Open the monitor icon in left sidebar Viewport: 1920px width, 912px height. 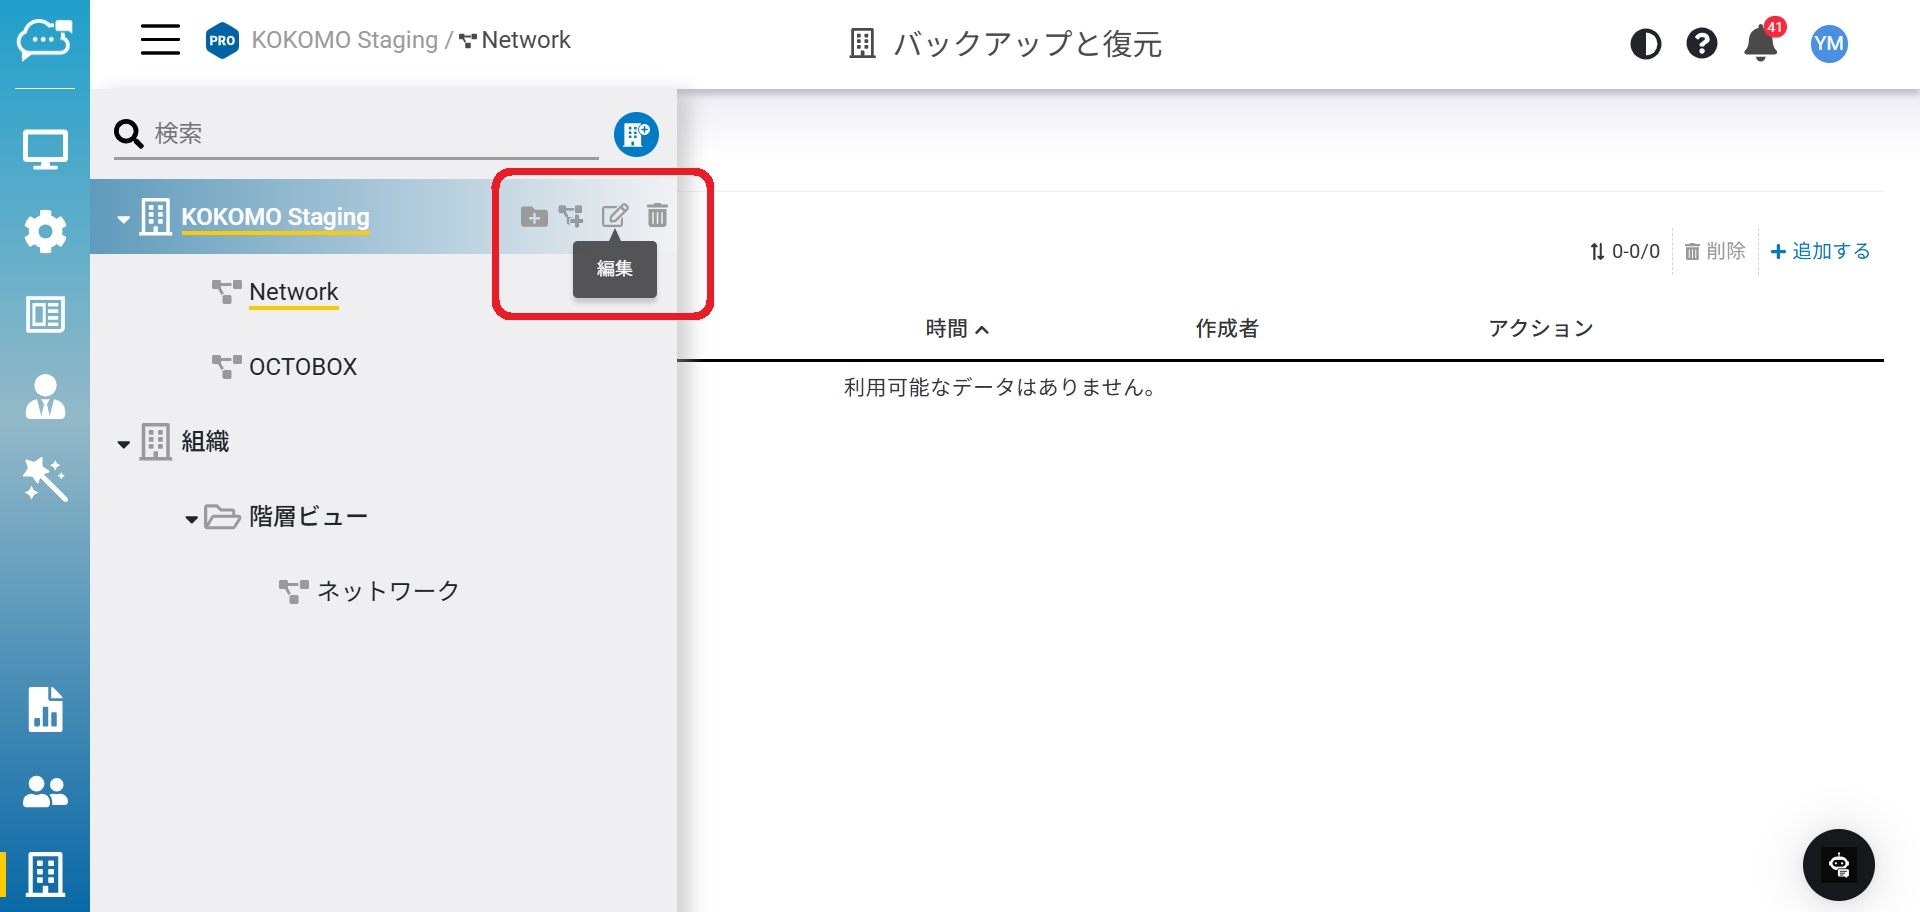click(x=45, y=150)
